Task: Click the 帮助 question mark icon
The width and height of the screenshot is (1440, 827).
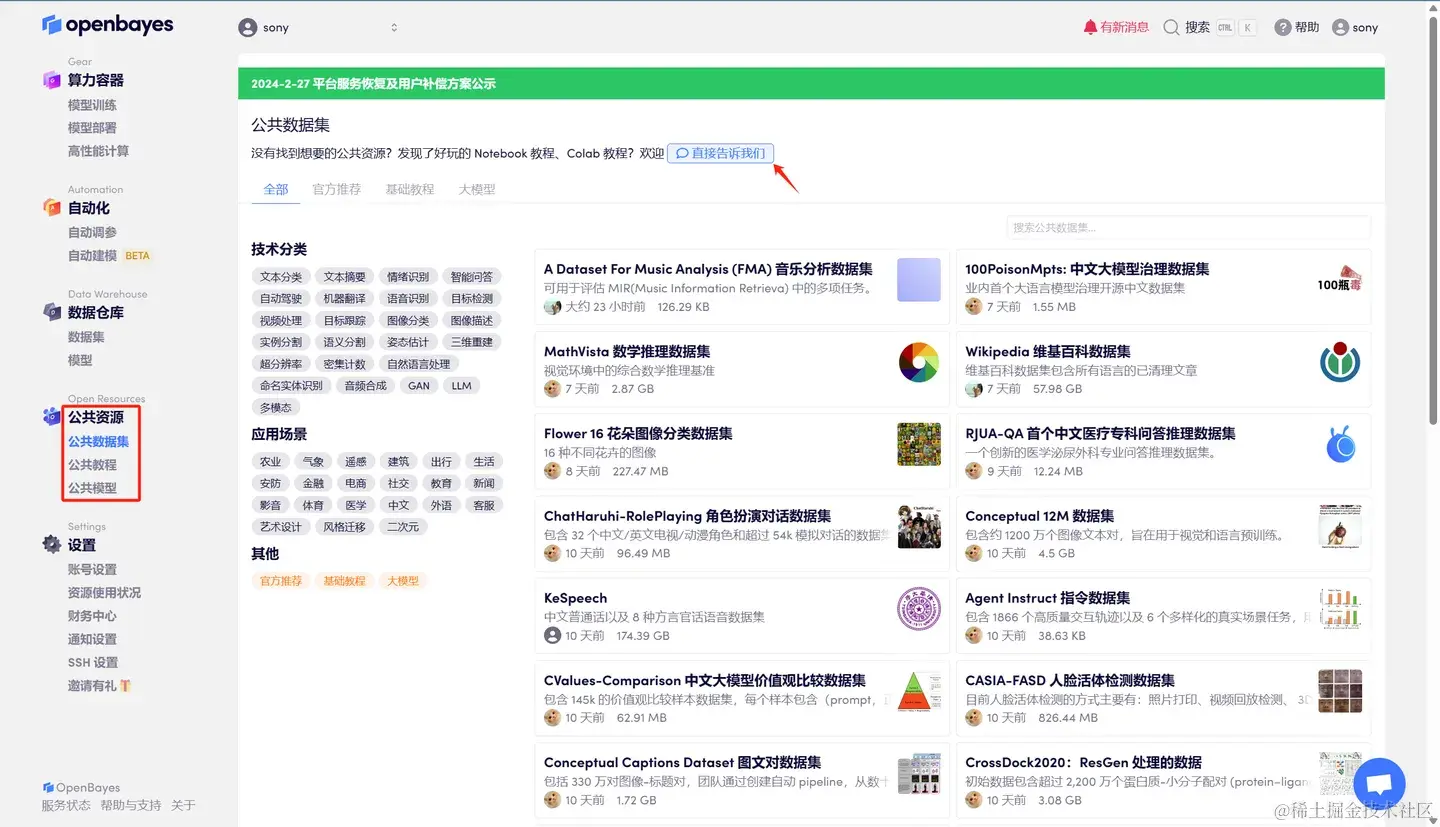Action: pyautogui.click(x=1283, y=28)
